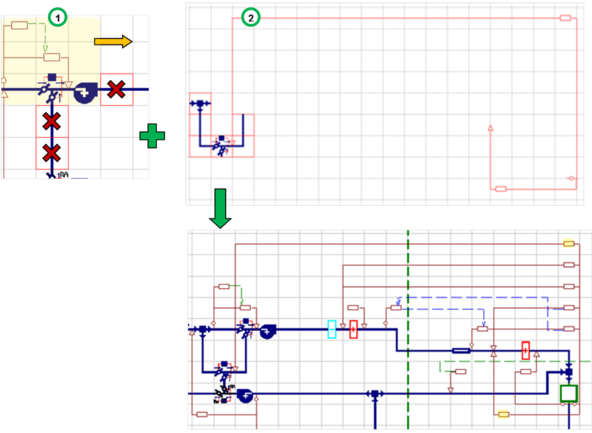Image resolution: width=592 pixels, height=433 pixels.
Task: Click the fan symbol in diagram 1
Action: (x=85, y=92)
